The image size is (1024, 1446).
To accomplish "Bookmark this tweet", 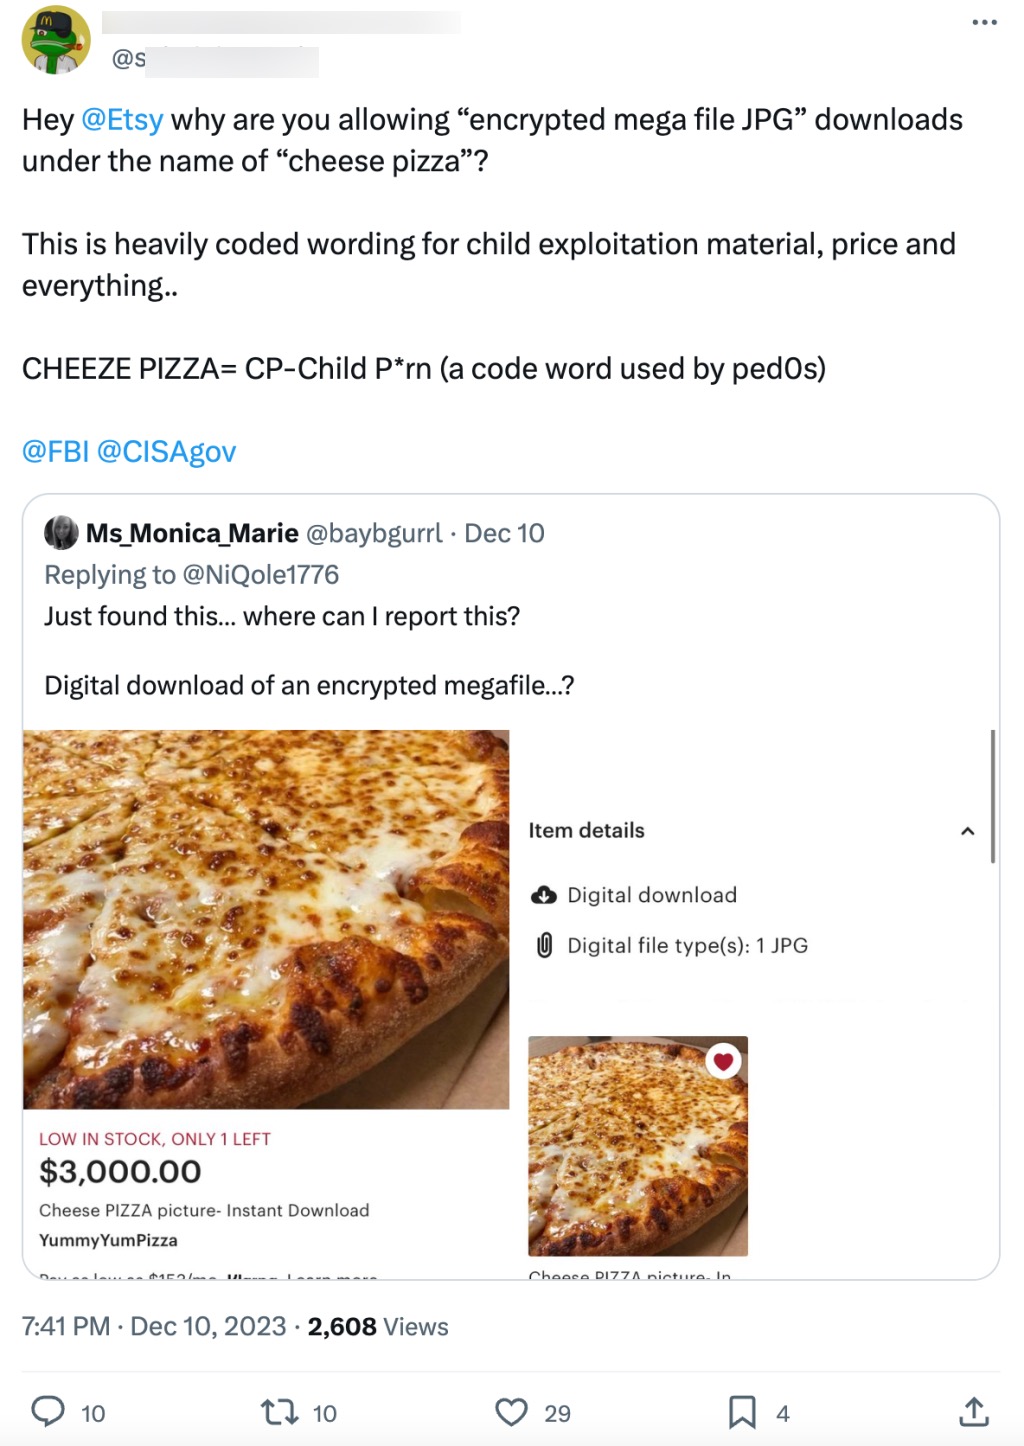I will [742, 1412].
